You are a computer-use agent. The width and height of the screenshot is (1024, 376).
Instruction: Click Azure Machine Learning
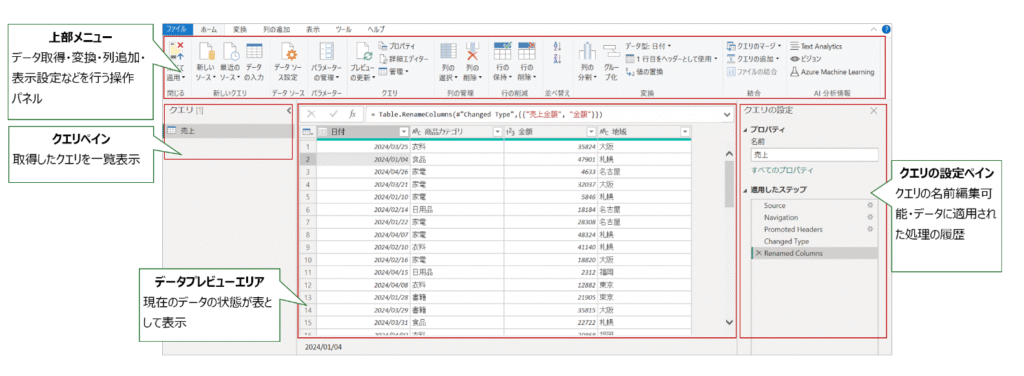coord(832,72)
